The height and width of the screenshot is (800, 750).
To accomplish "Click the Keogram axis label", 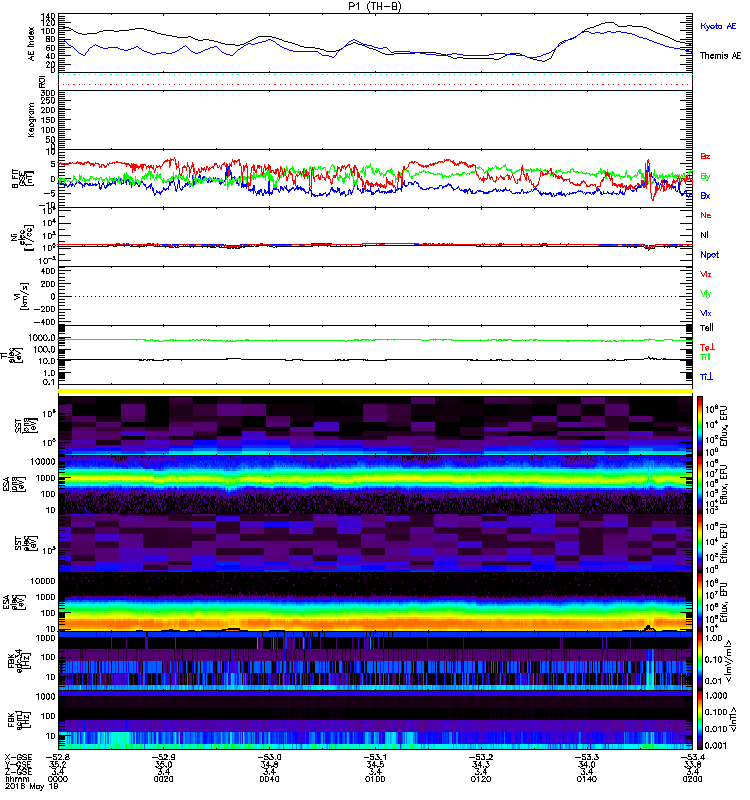I will click(32, 119).
